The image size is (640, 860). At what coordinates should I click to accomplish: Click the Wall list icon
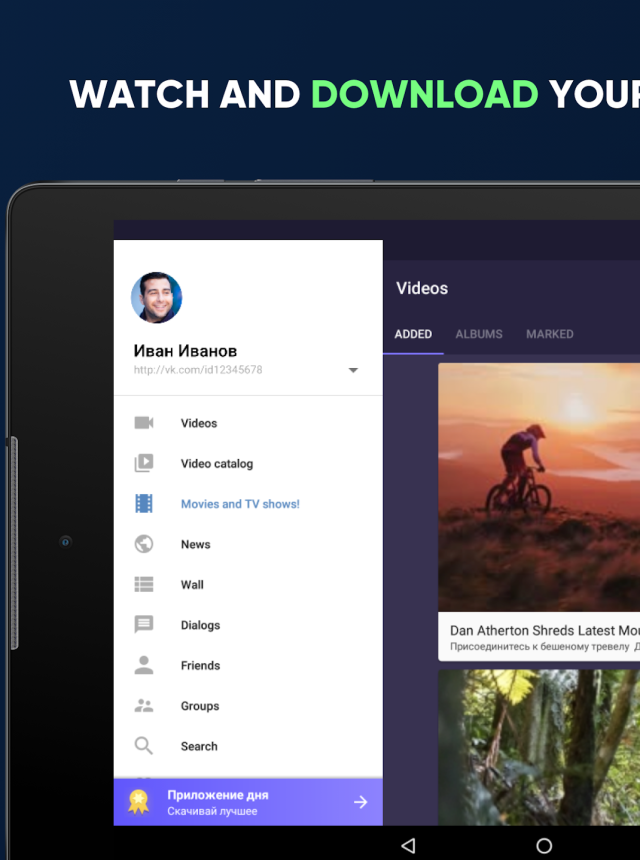tap(144, 585)
